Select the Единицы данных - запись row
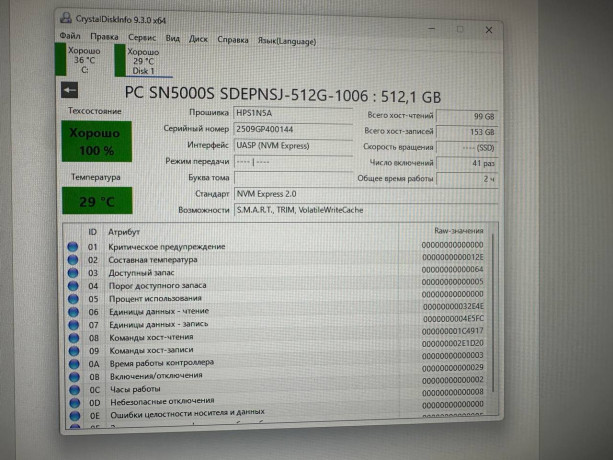This screenshot has width=613, height=460. 276,322
